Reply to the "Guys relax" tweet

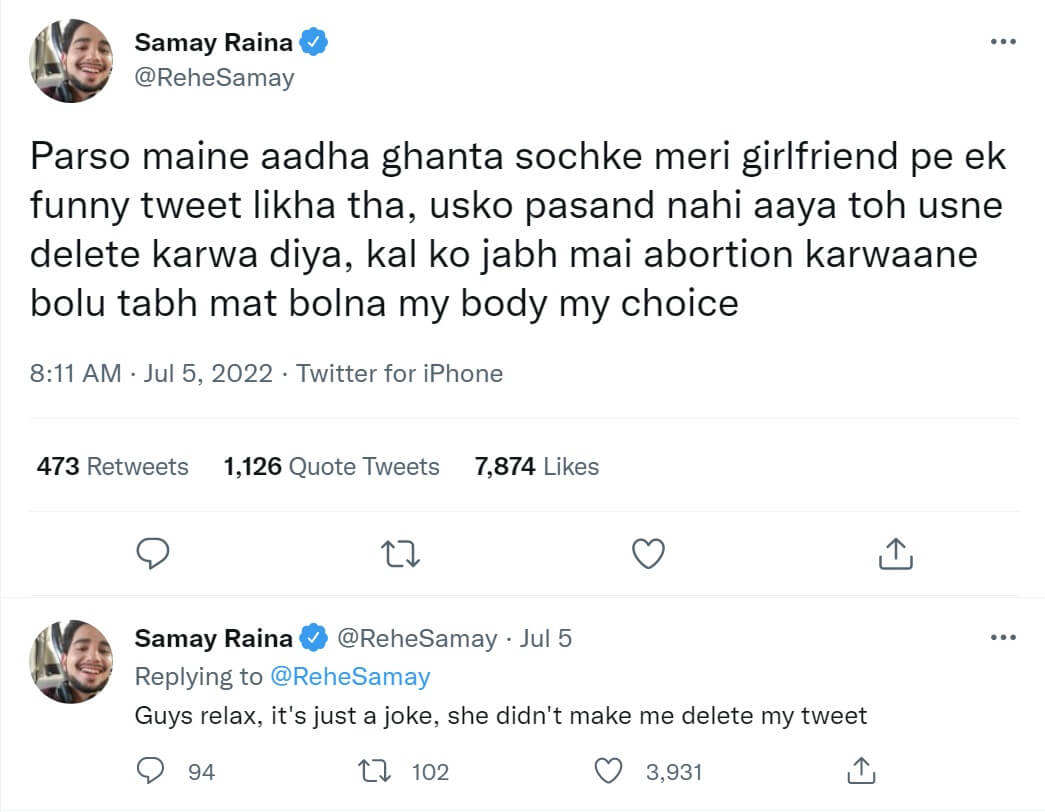pyautogui.click(x=151, y=771)
